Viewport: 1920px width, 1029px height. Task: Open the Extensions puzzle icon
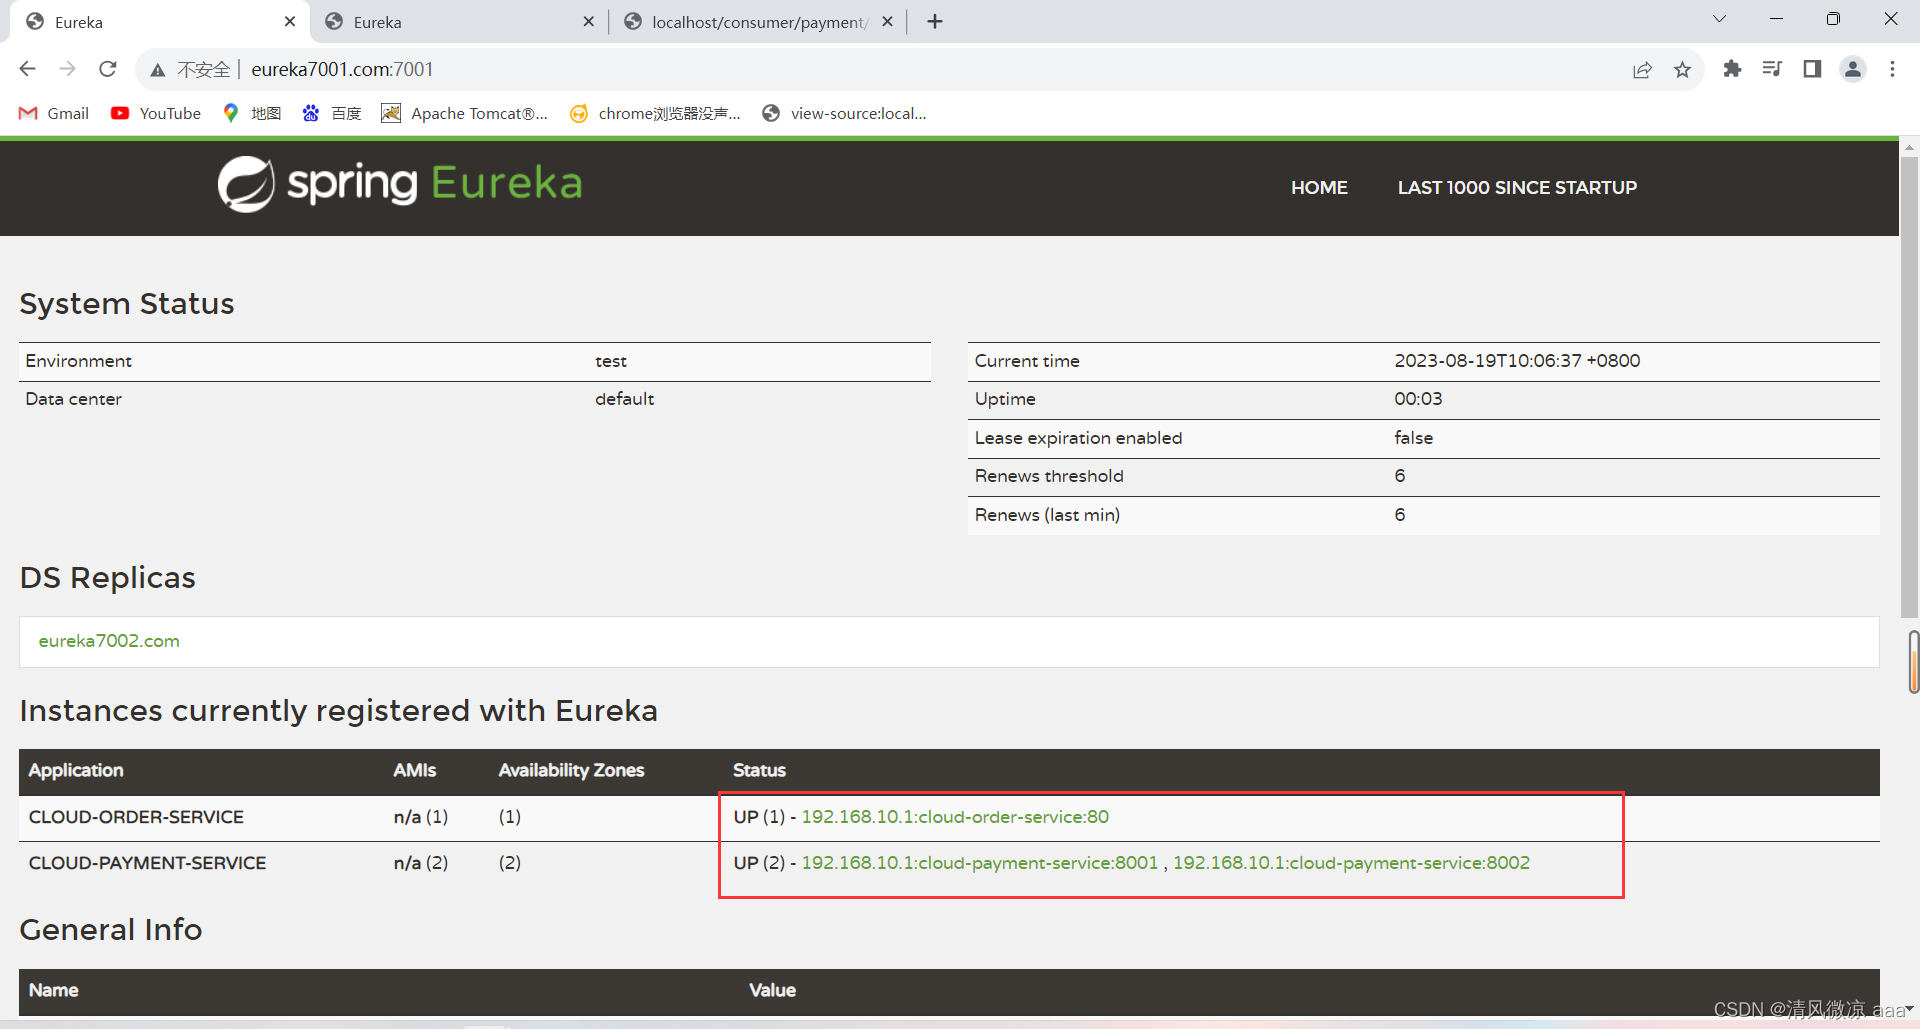[1732, 69]
